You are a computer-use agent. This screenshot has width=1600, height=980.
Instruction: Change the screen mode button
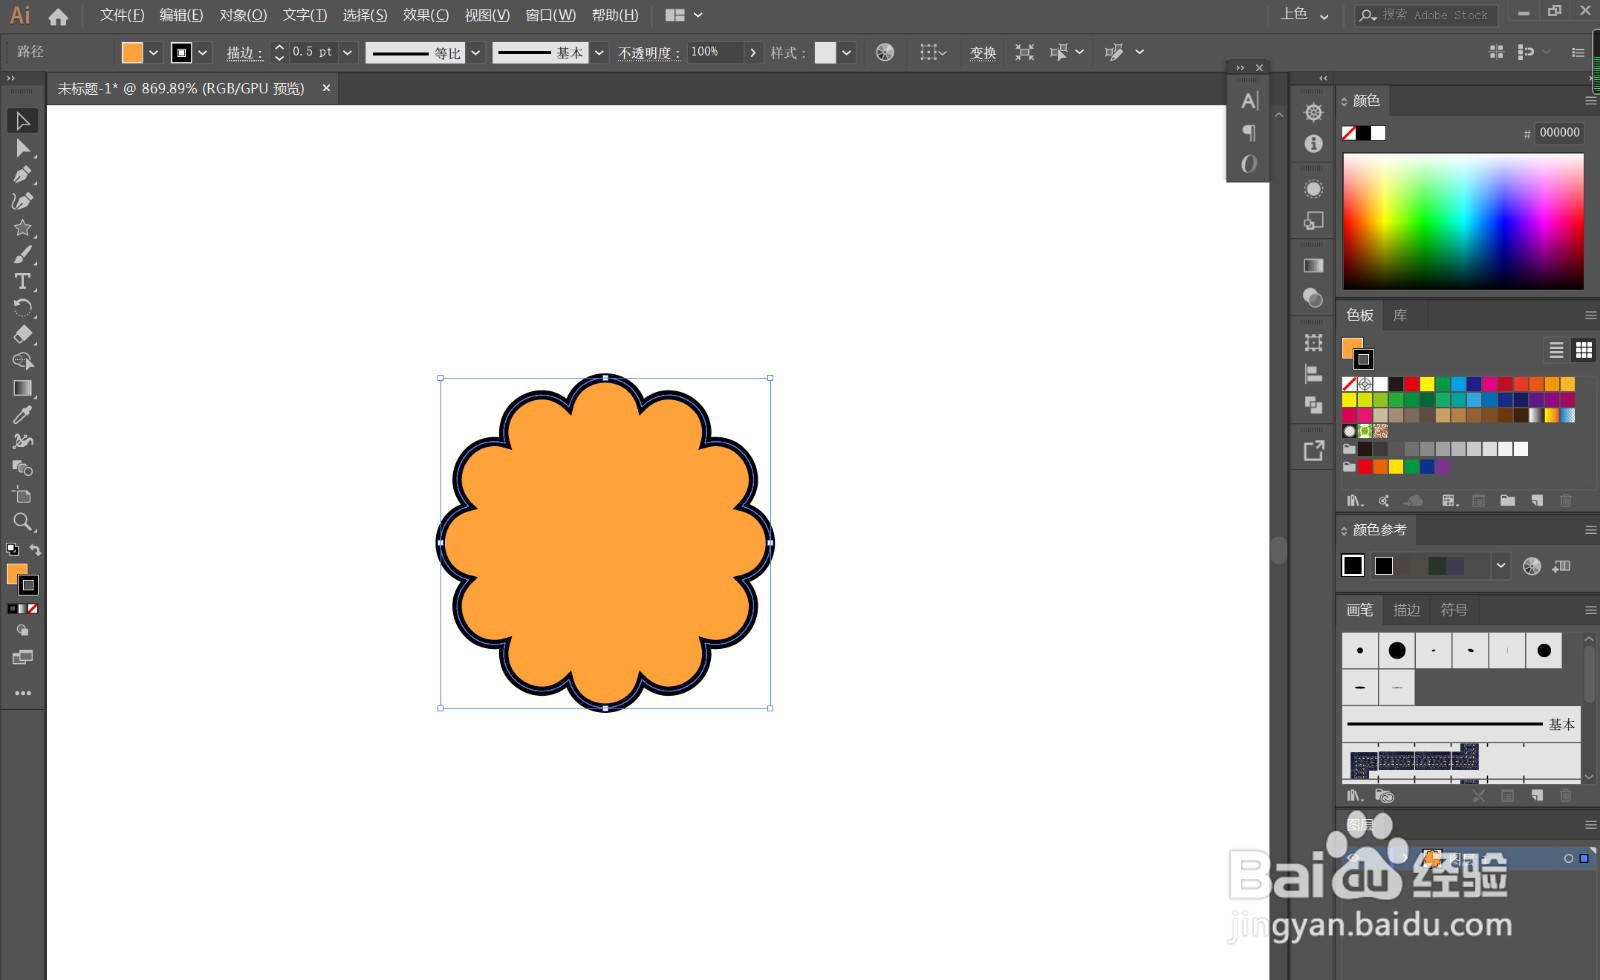click(22, 658)
